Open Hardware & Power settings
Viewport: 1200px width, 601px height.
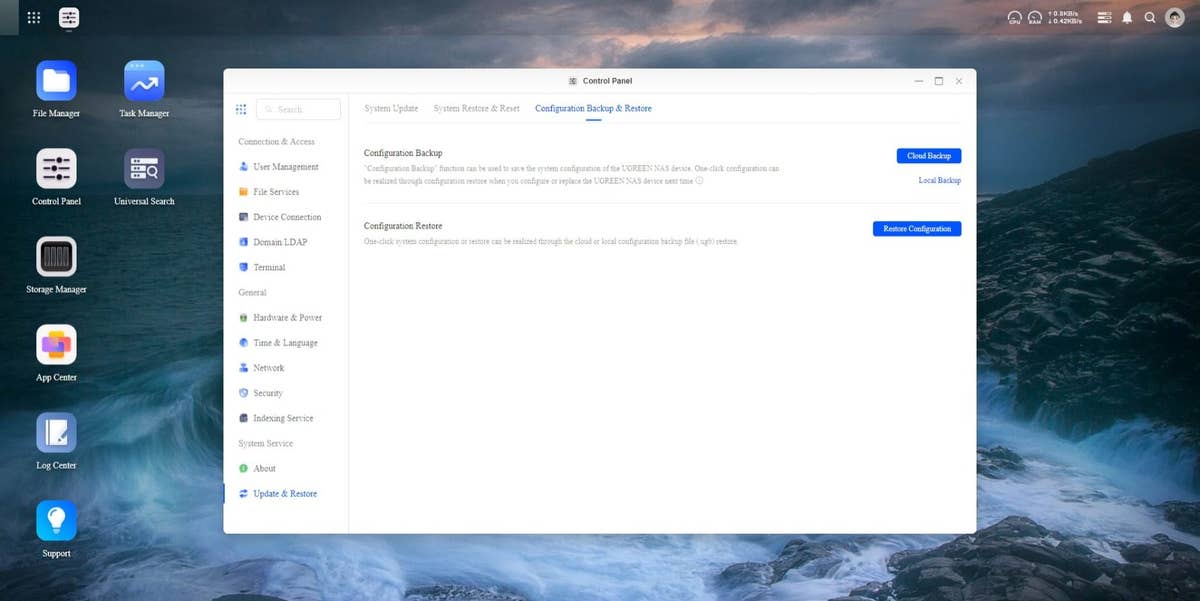[287, 318]
